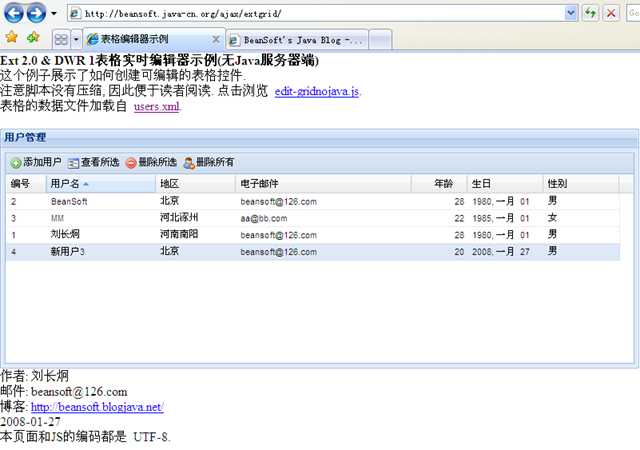Viewport: 640px width, 450px height.
Task: Open the users.xml link
Action: tap(156, 106)
